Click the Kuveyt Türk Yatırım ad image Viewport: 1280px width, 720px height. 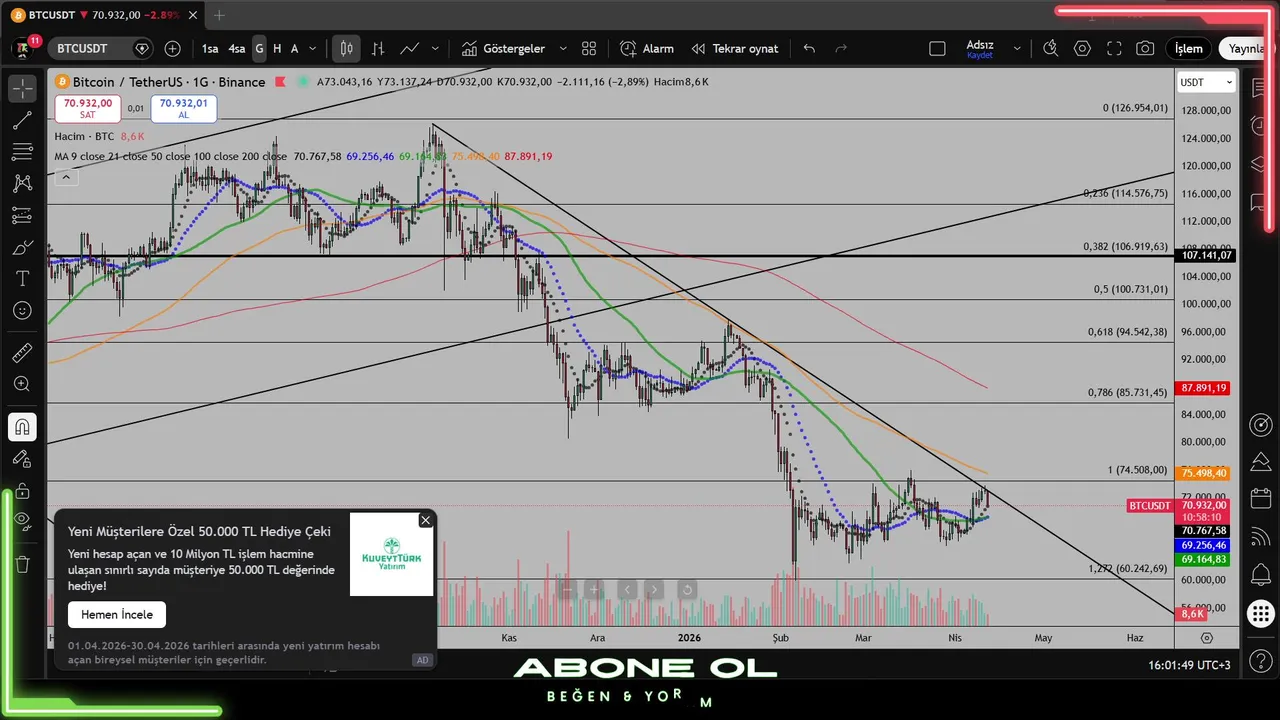coord(392,554)
